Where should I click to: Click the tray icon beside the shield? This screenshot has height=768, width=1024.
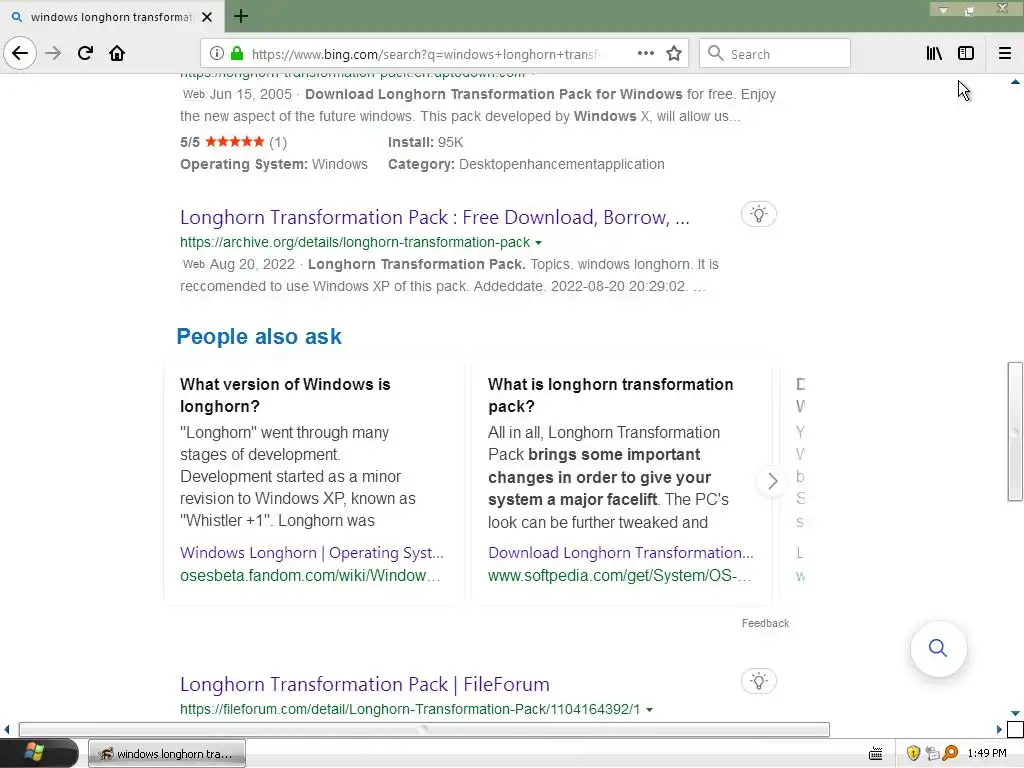(x=931, y=754)
